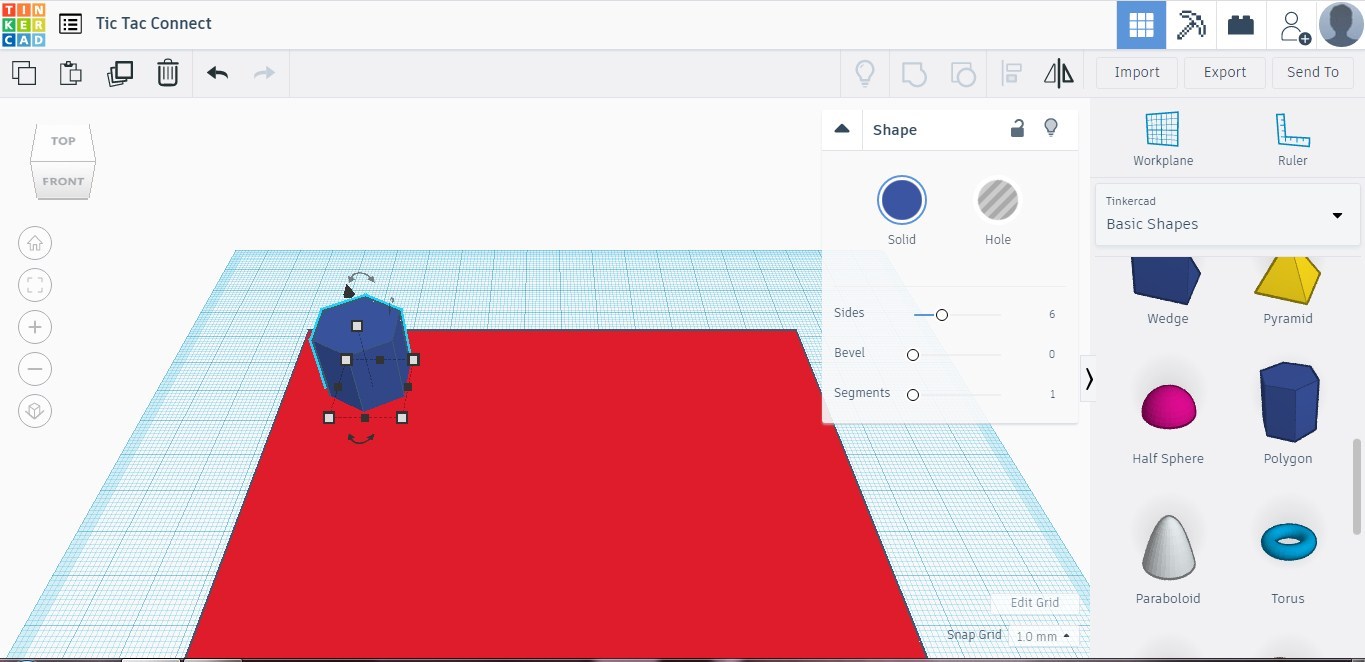Click the Align tool

1011,72
